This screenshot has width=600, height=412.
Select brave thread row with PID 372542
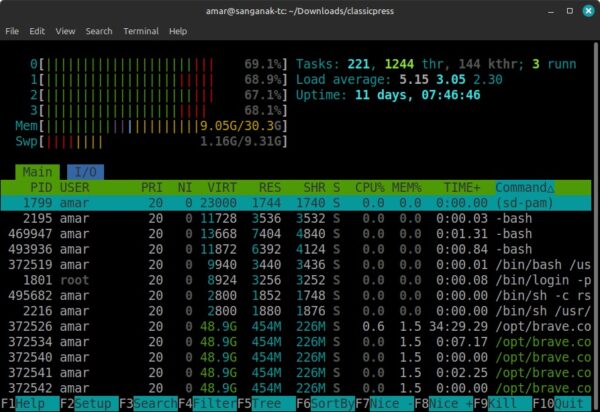click(x=296, y=388)
